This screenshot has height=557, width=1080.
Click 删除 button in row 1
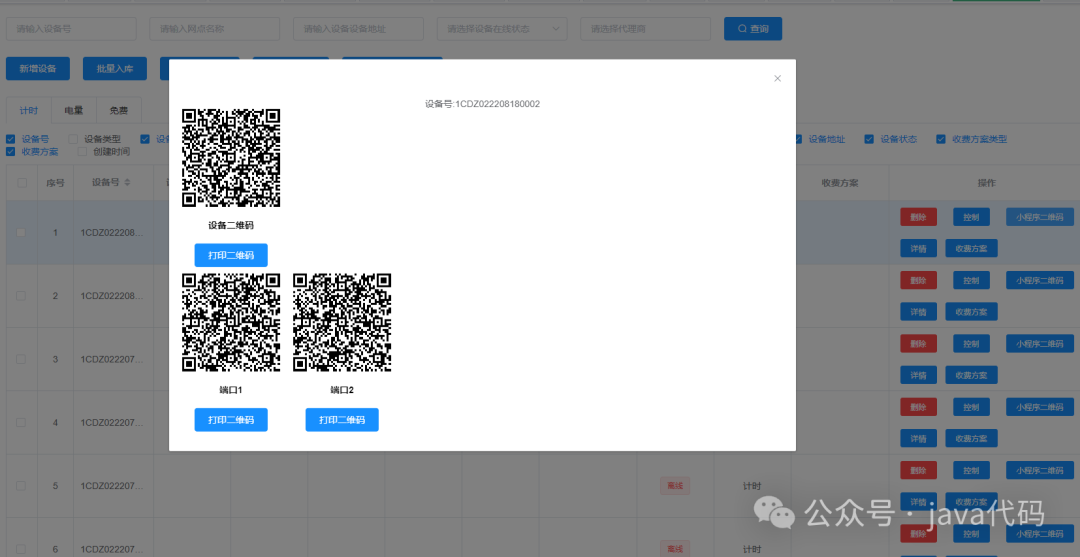[x=918, y=217]
